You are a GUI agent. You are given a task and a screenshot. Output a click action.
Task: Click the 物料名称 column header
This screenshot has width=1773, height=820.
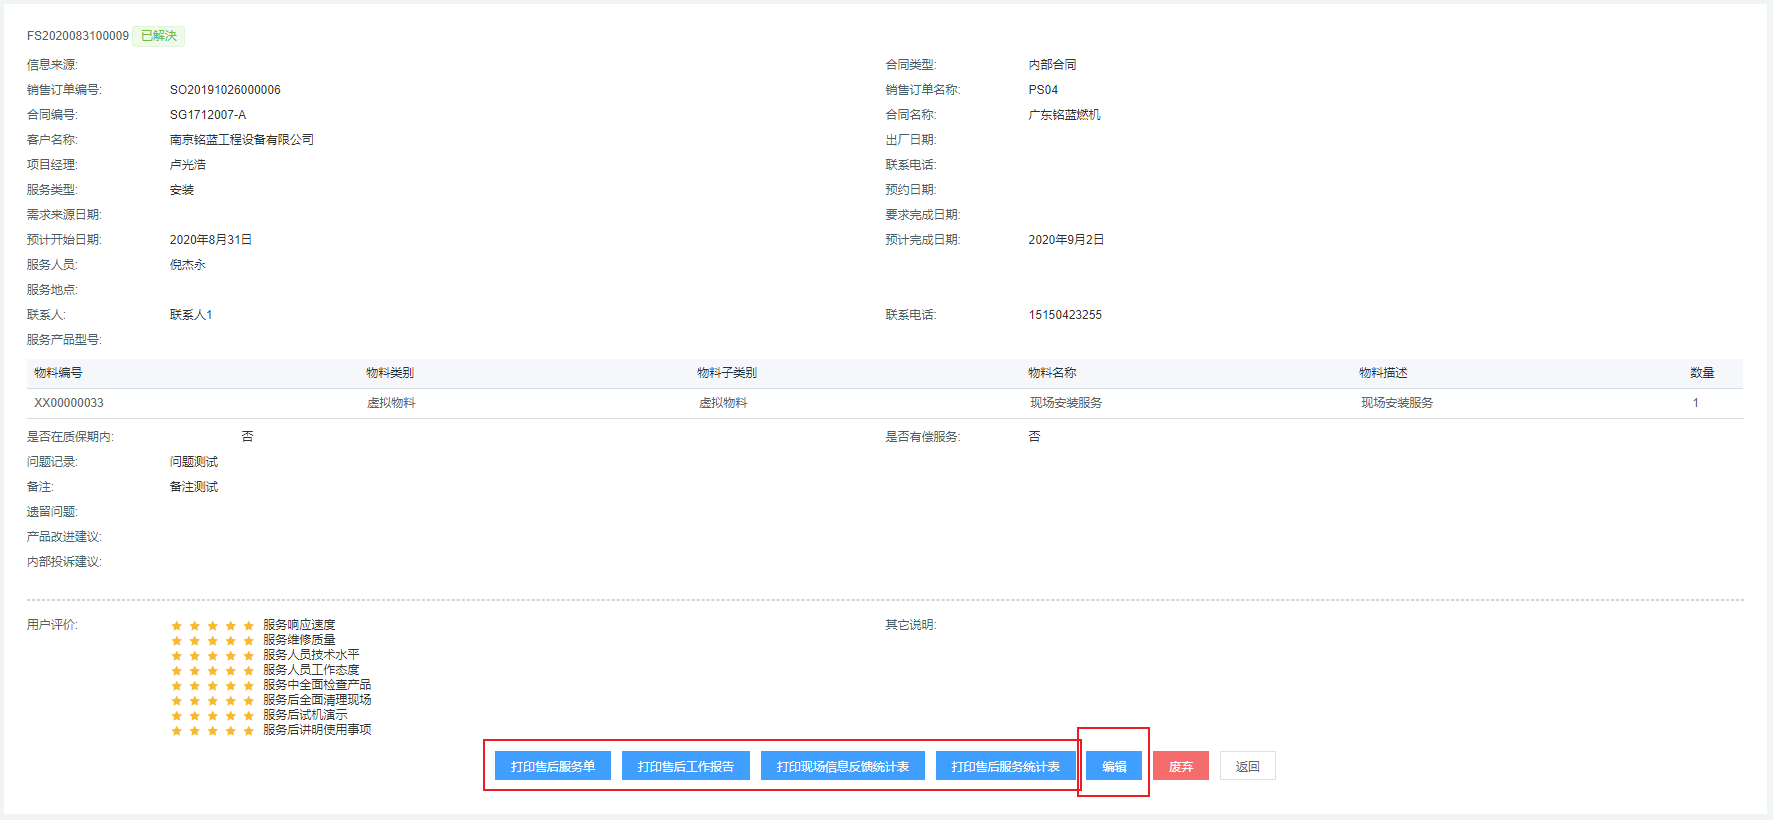(x=1052, y=373)
